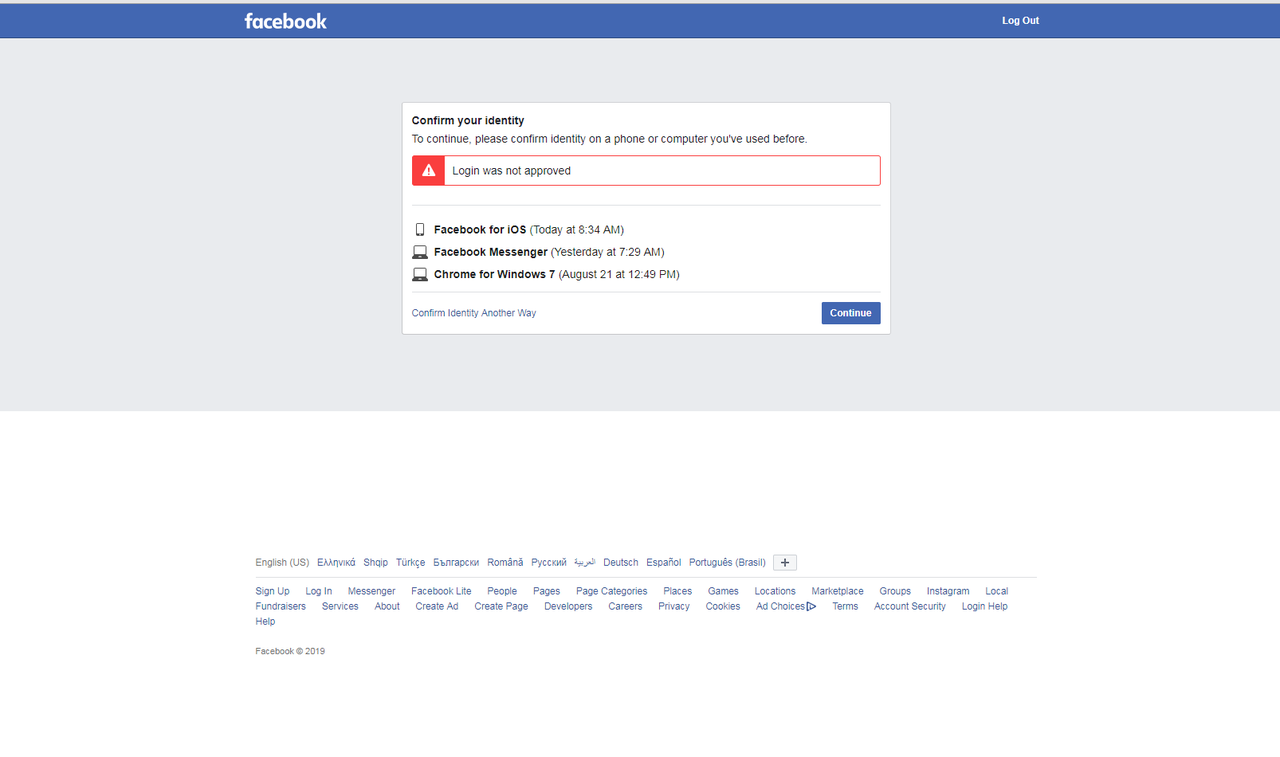The height and width of the screenshot is (757, 1280).
Task: Open the Services footer link
Action: coord(340,607)
